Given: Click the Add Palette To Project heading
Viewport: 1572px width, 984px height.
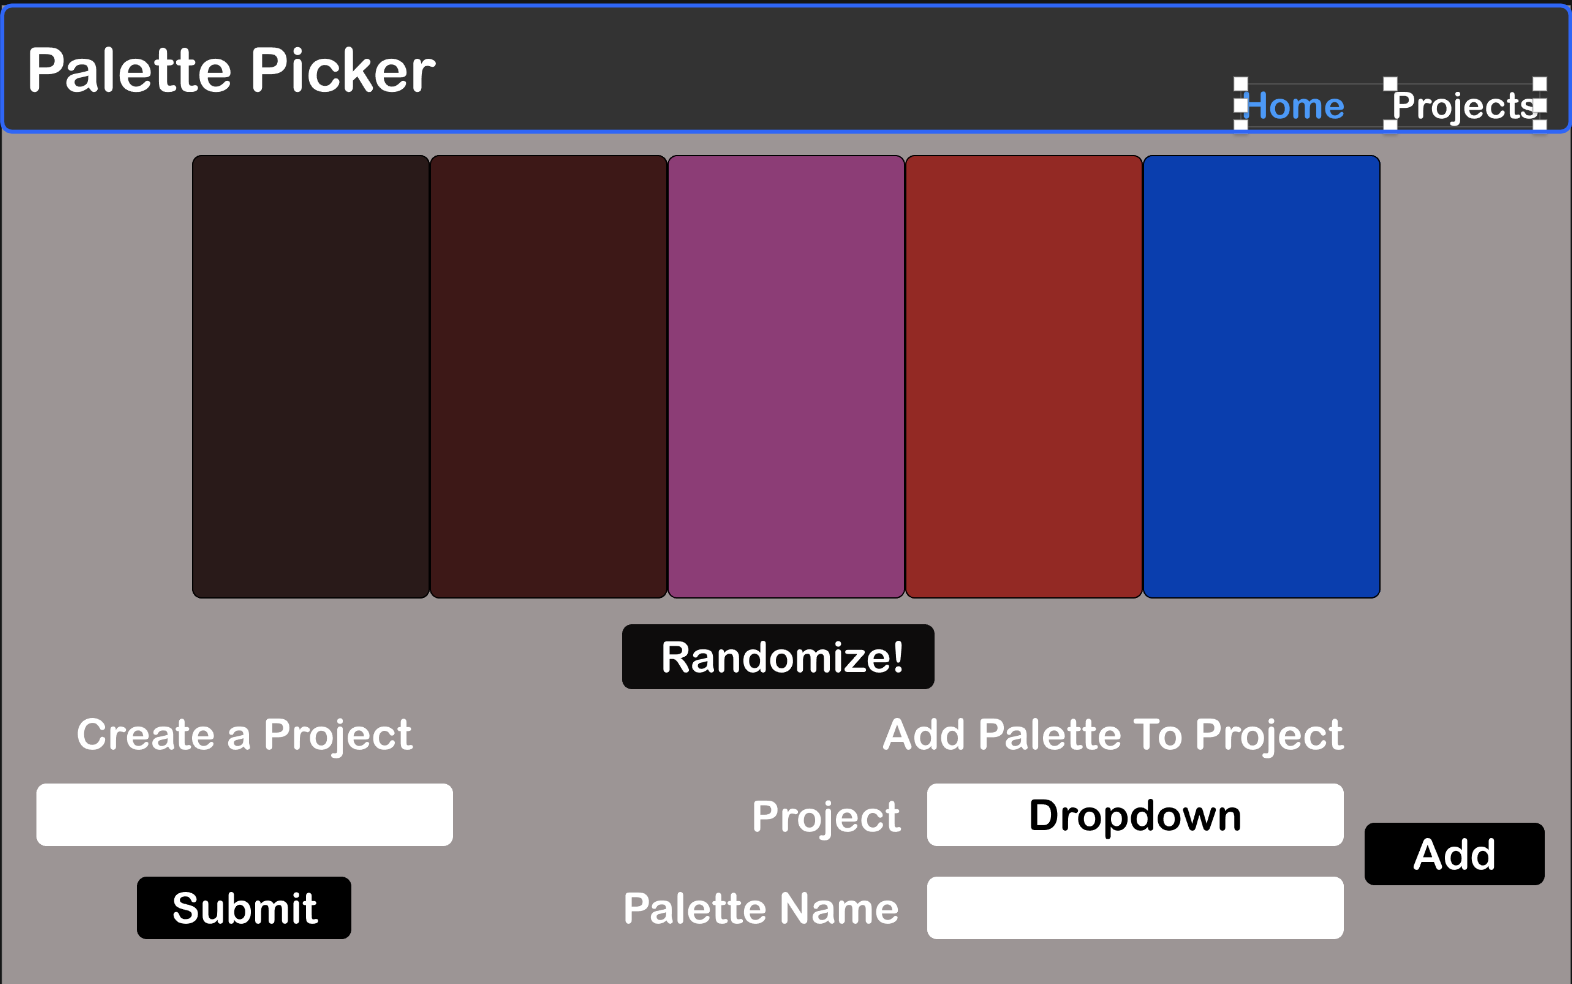Looking at the screenshot, I should (1112, 735).
